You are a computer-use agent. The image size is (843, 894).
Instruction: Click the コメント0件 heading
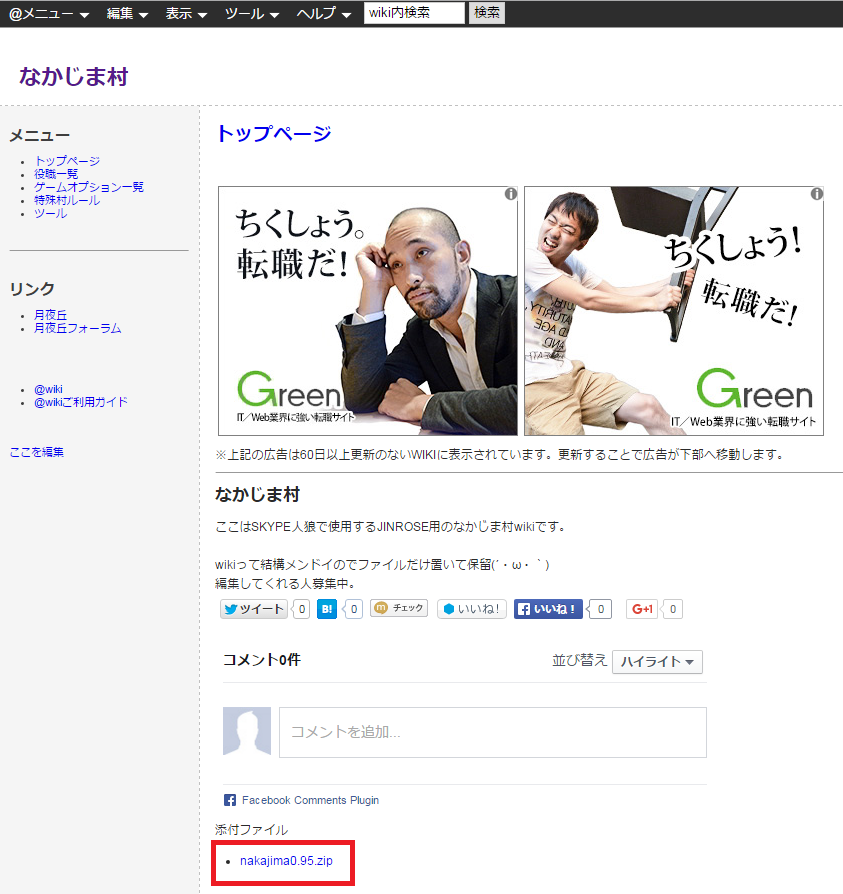262,660
